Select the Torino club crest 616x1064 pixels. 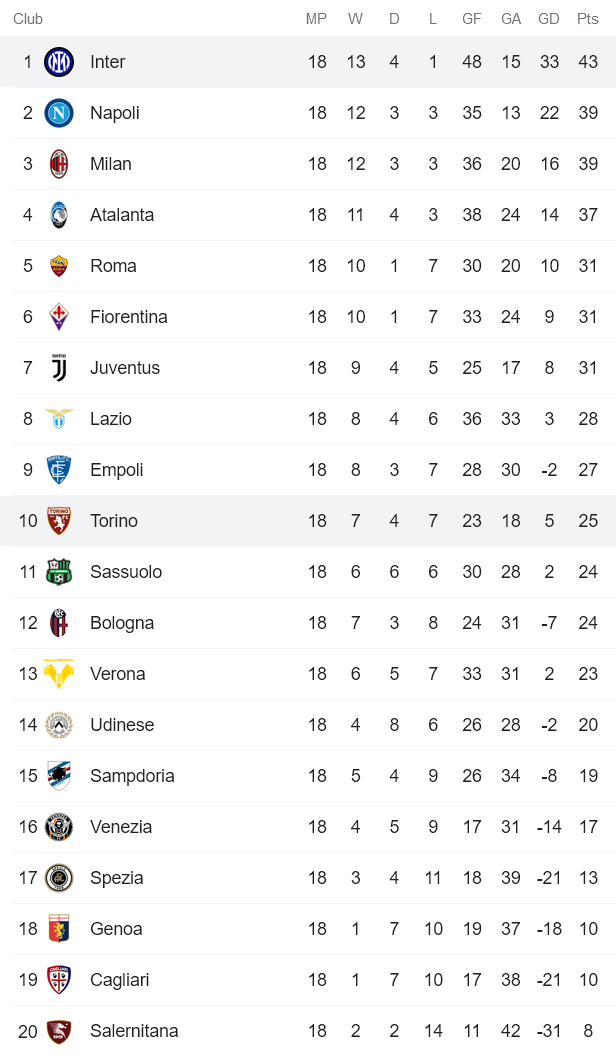pos(59,521)
